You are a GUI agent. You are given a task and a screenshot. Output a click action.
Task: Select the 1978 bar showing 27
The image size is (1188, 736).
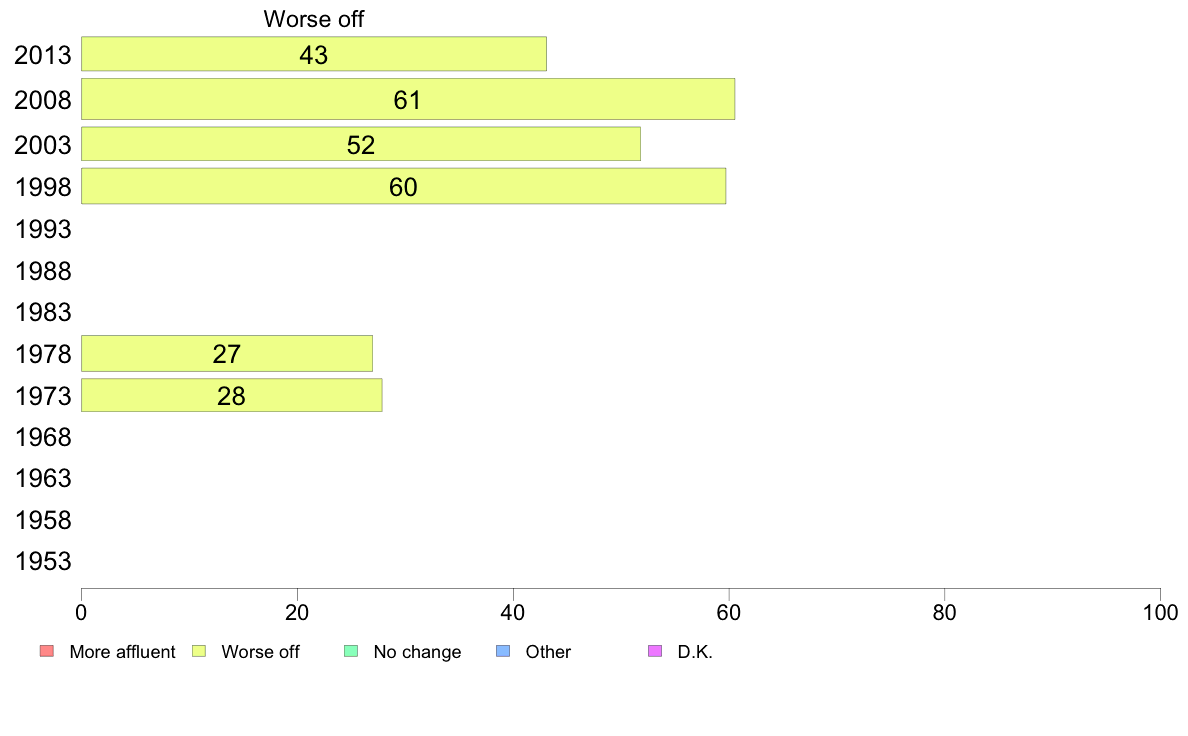(x=227, y=353)
